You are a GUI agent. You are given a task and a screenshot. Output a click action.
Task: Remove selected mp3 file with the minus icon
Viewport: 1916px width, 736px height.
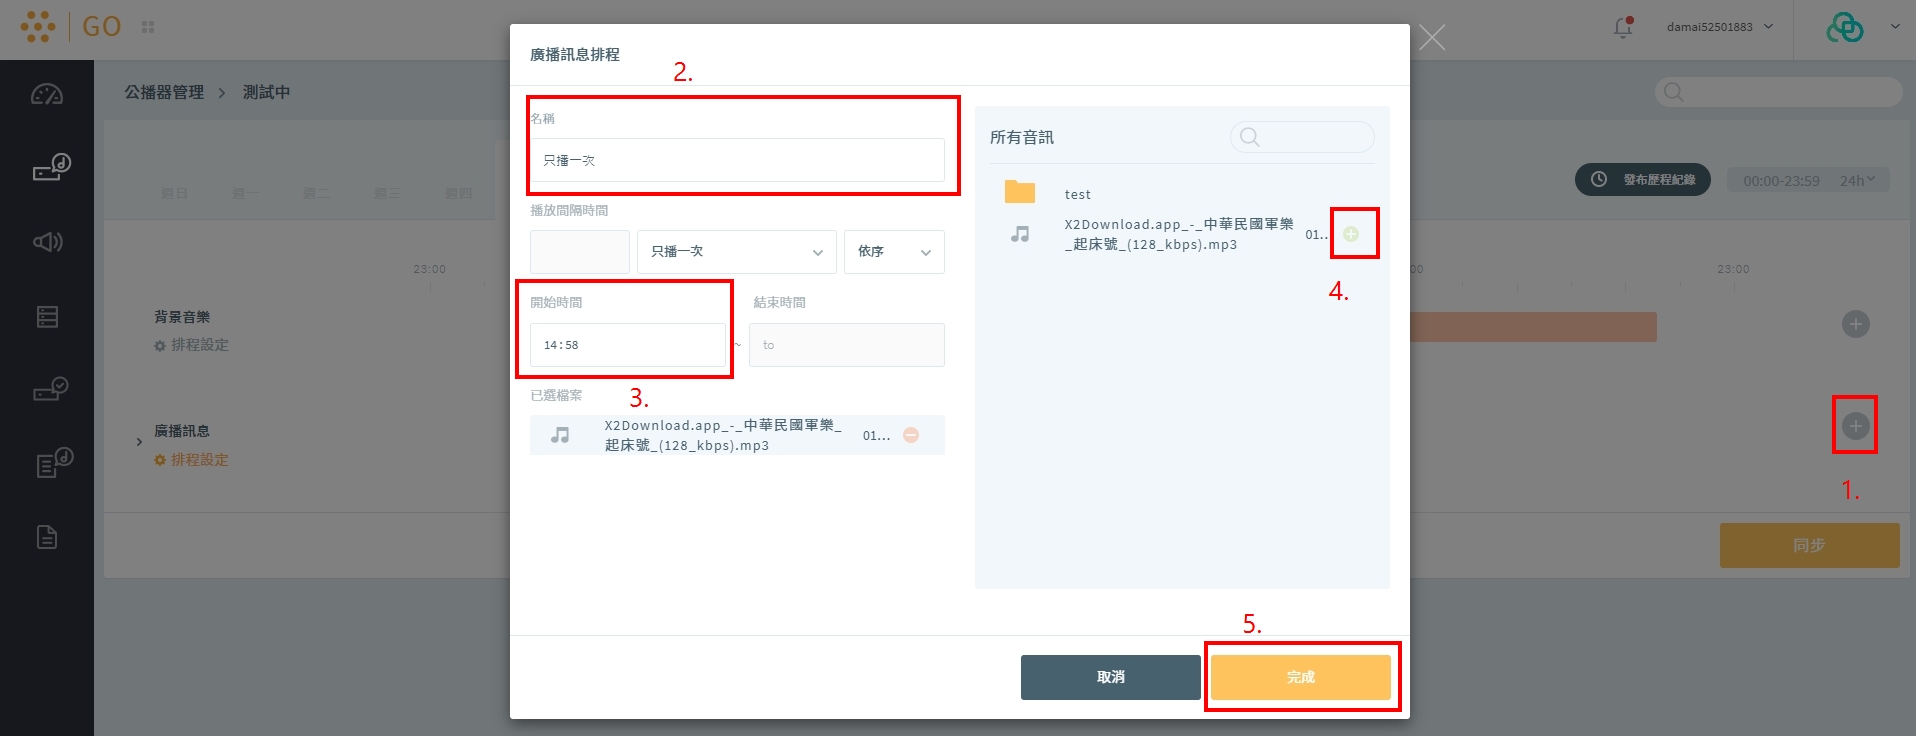(911, 435)
